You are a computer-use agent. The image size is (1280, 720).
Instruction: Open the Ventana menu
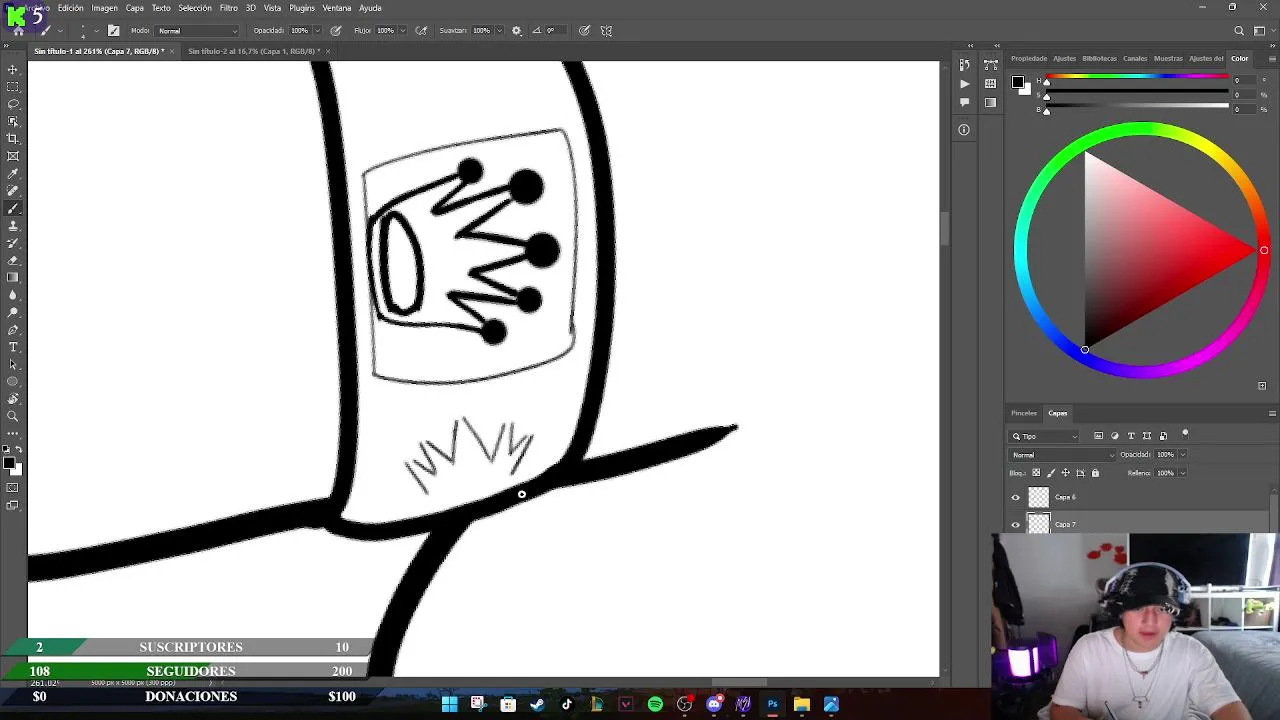(x=337, y=8)
